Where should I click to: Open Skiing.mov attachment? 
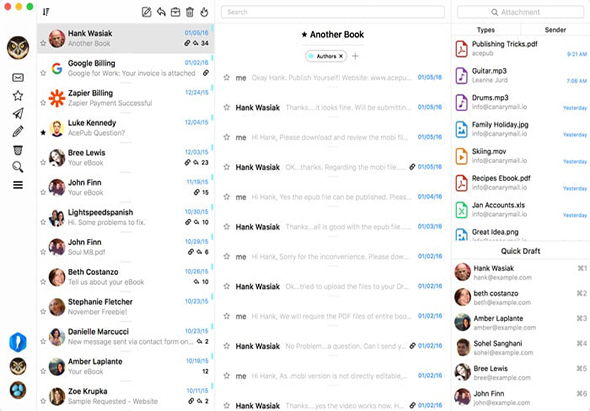point(521,156)
